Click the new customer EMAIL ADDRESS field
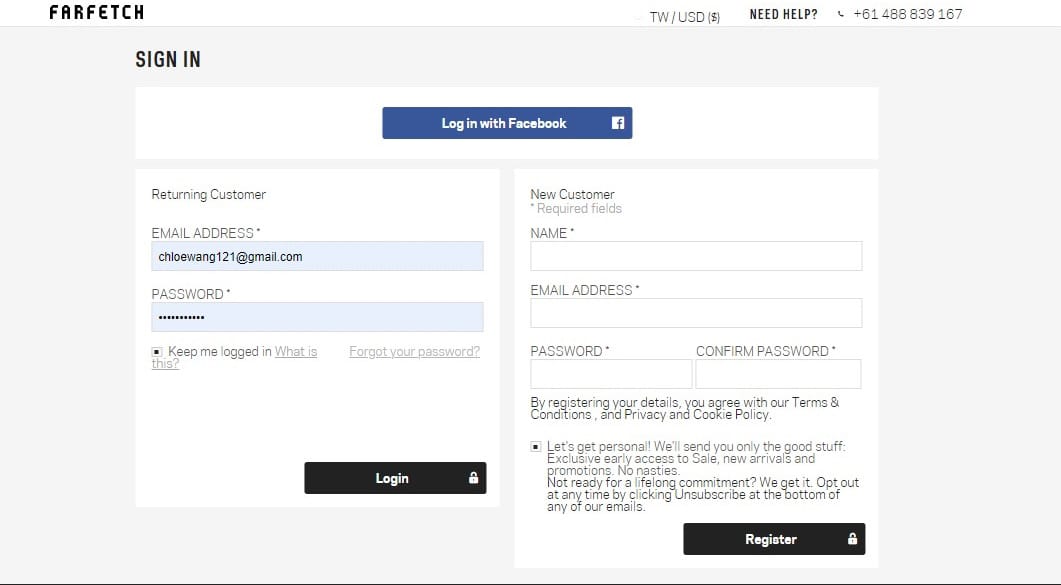This screenshot has height=585, width=1061. tap(696, 313)
